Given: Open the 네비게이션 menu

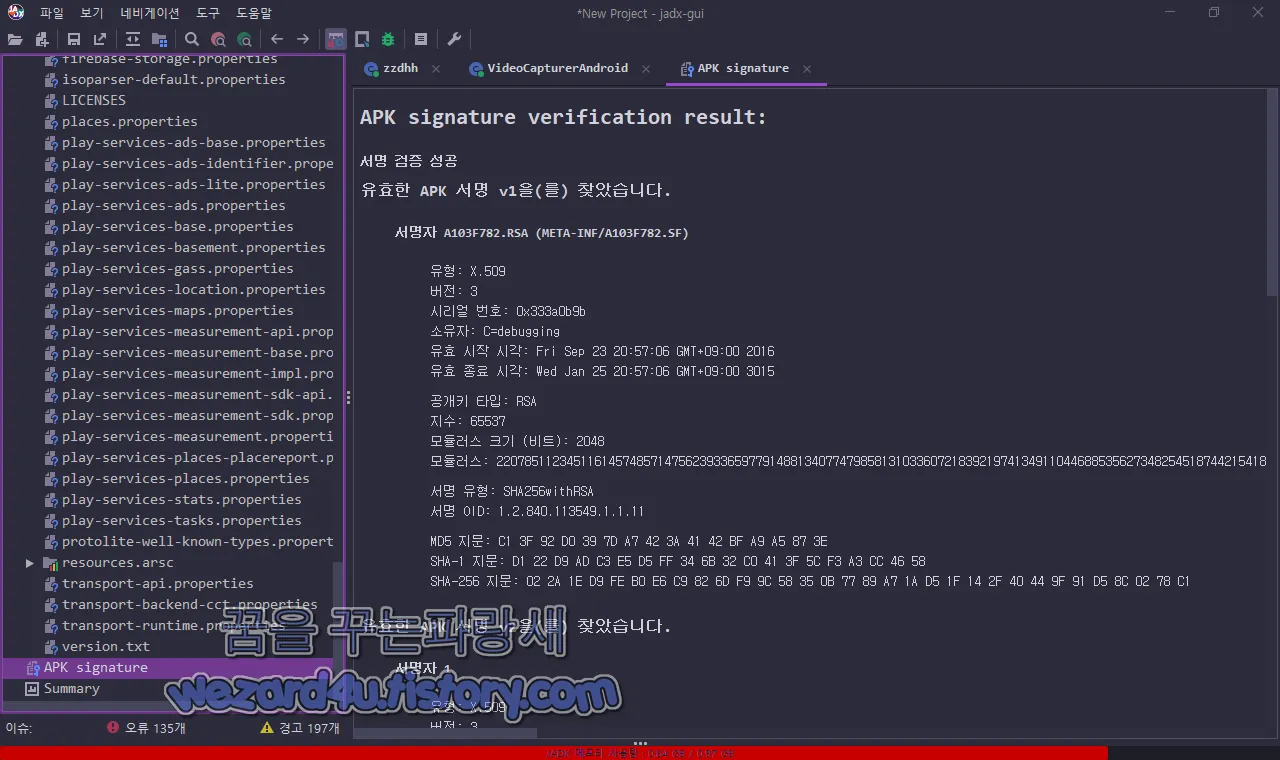Looking at the screenshot, I should 150,13.
